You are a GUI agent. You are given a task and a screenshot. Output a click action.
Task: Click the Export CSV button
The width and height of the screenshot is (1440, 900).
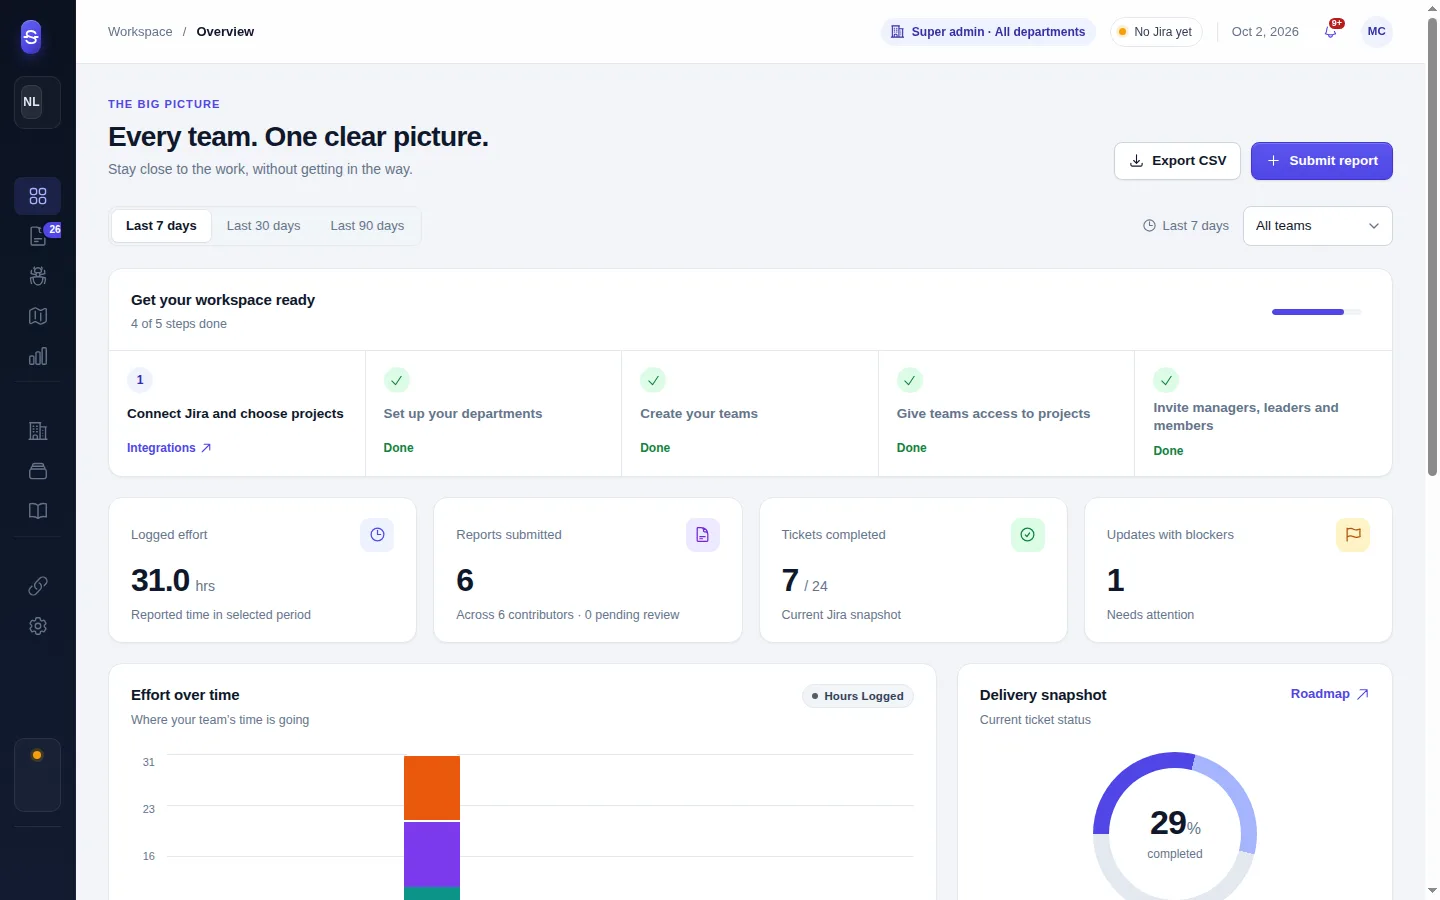click(1177, 161)
